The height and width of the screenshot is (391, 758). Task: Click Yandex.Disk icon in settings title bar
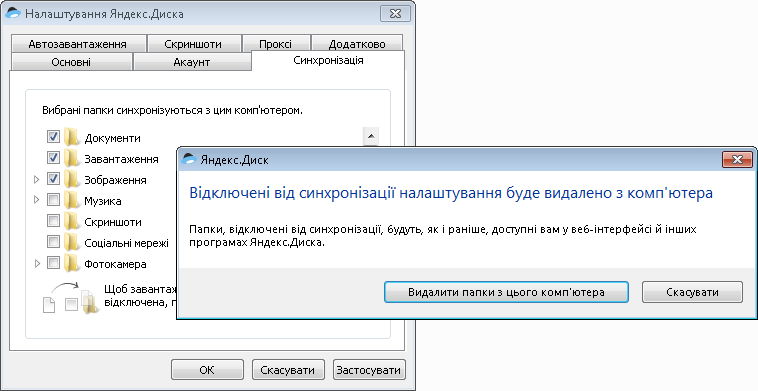click(x=13, y=13)
